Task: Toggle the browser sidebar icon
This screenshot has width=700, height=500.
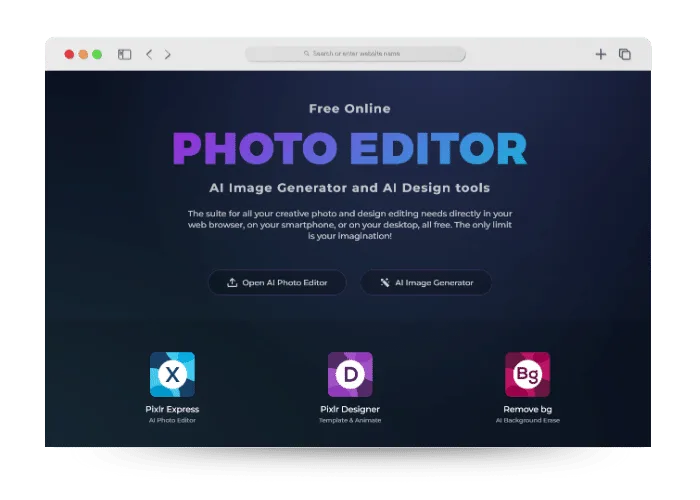Action: [x=125, y=54]
